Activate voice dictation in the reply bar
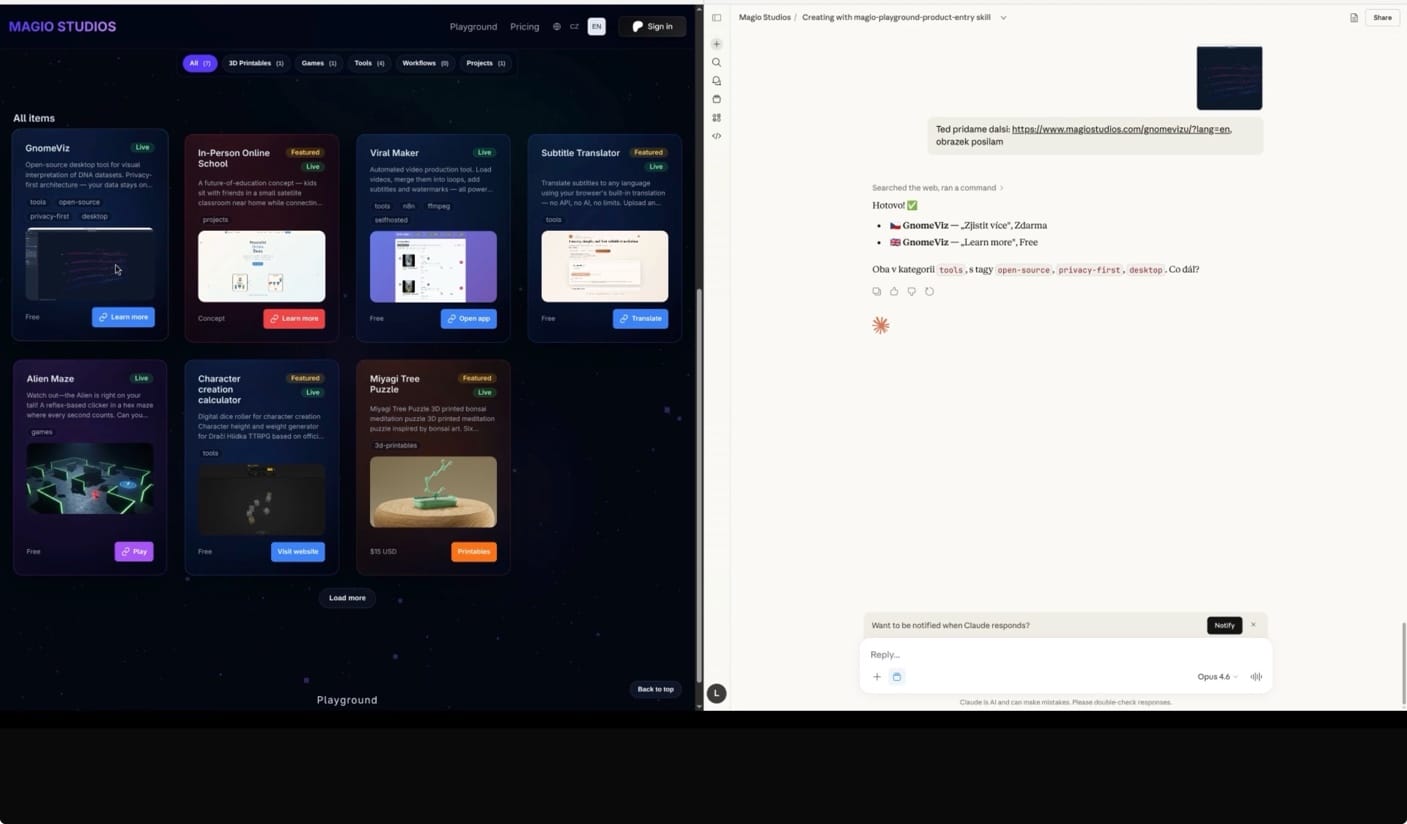This screenshot has width=1407, height=824. 1256,677
